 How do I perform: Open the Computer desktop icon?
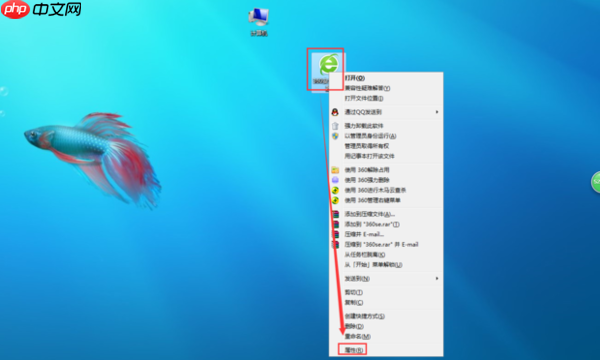coord(259,22)
